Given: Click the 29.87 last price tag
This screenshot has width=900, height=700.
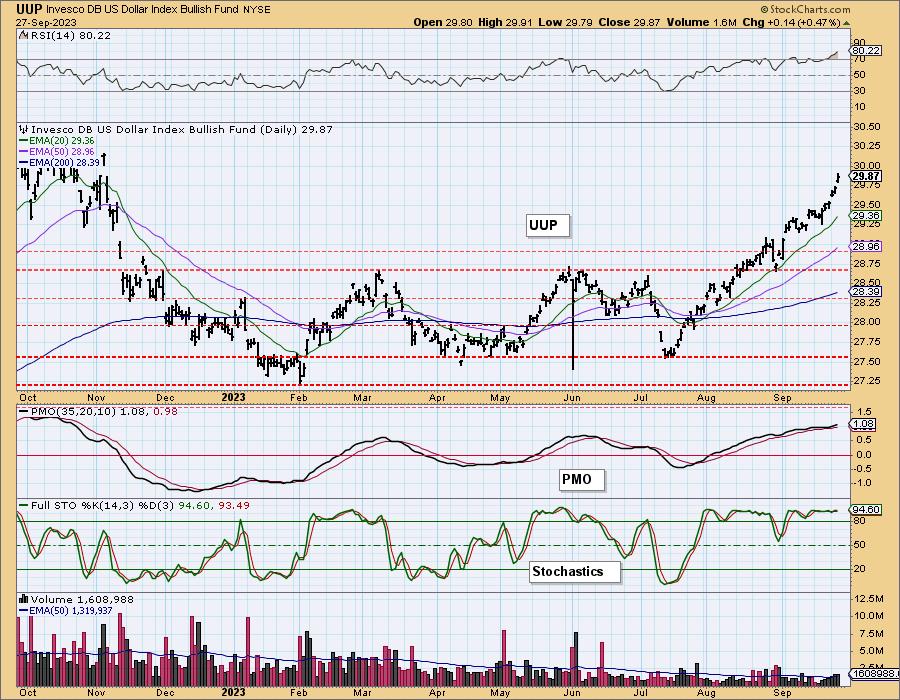Looking at the screenshot, I should 867,176.
